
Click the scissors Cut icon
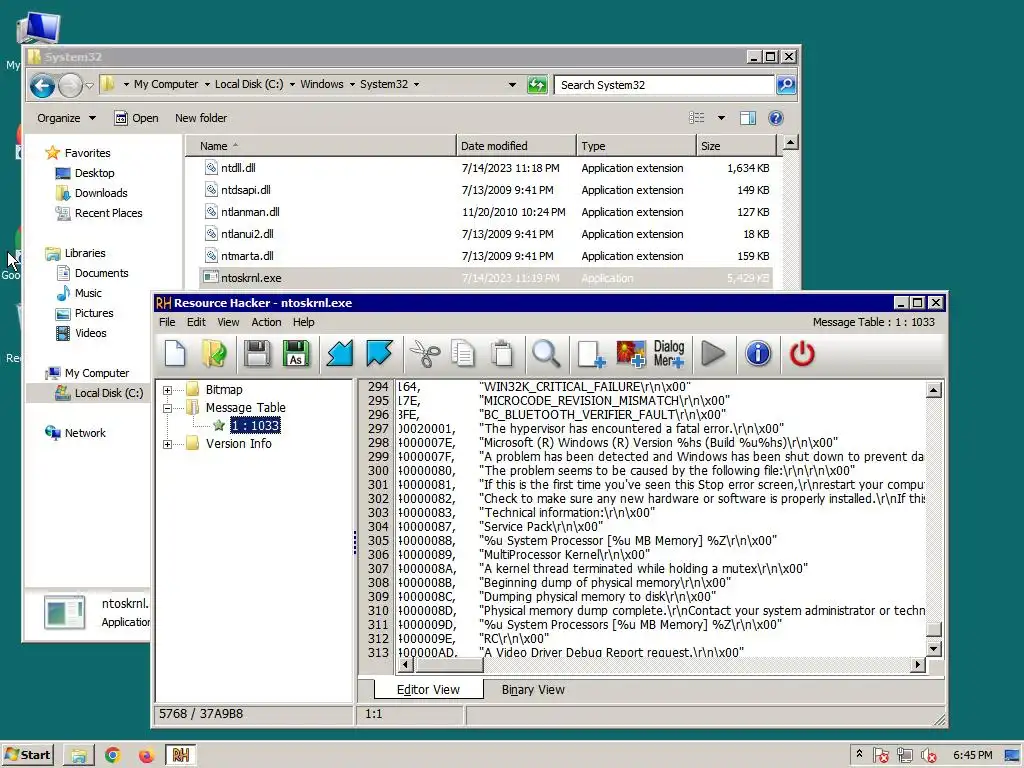click(x=424, y=354)
